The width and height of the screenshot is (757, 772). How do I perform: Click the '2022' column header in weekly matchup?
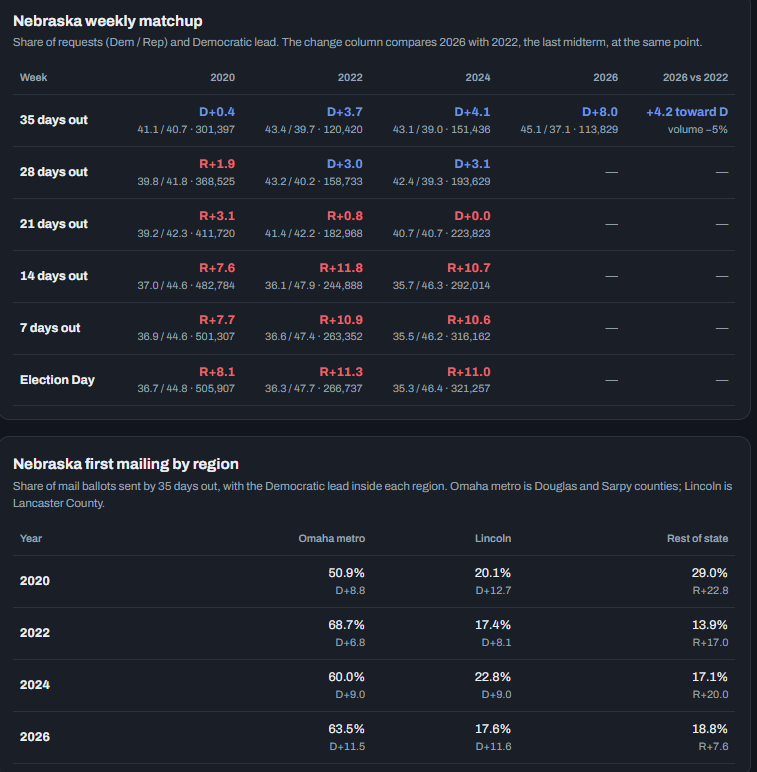[350, 77]
